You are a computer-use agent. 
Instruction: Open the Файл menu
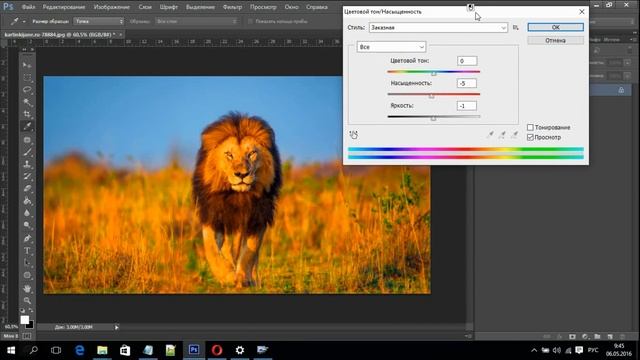(x=28, y=7)
